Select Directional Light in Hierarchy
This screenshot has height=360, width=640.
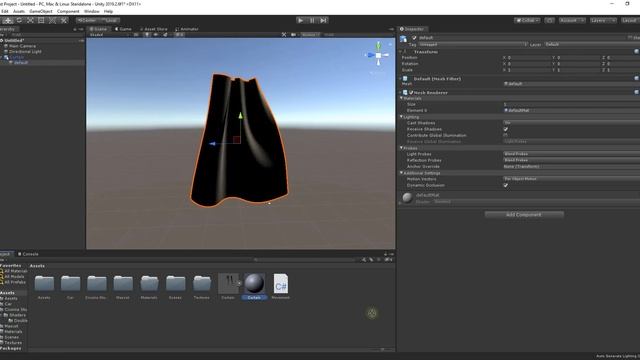click(25, 52)
